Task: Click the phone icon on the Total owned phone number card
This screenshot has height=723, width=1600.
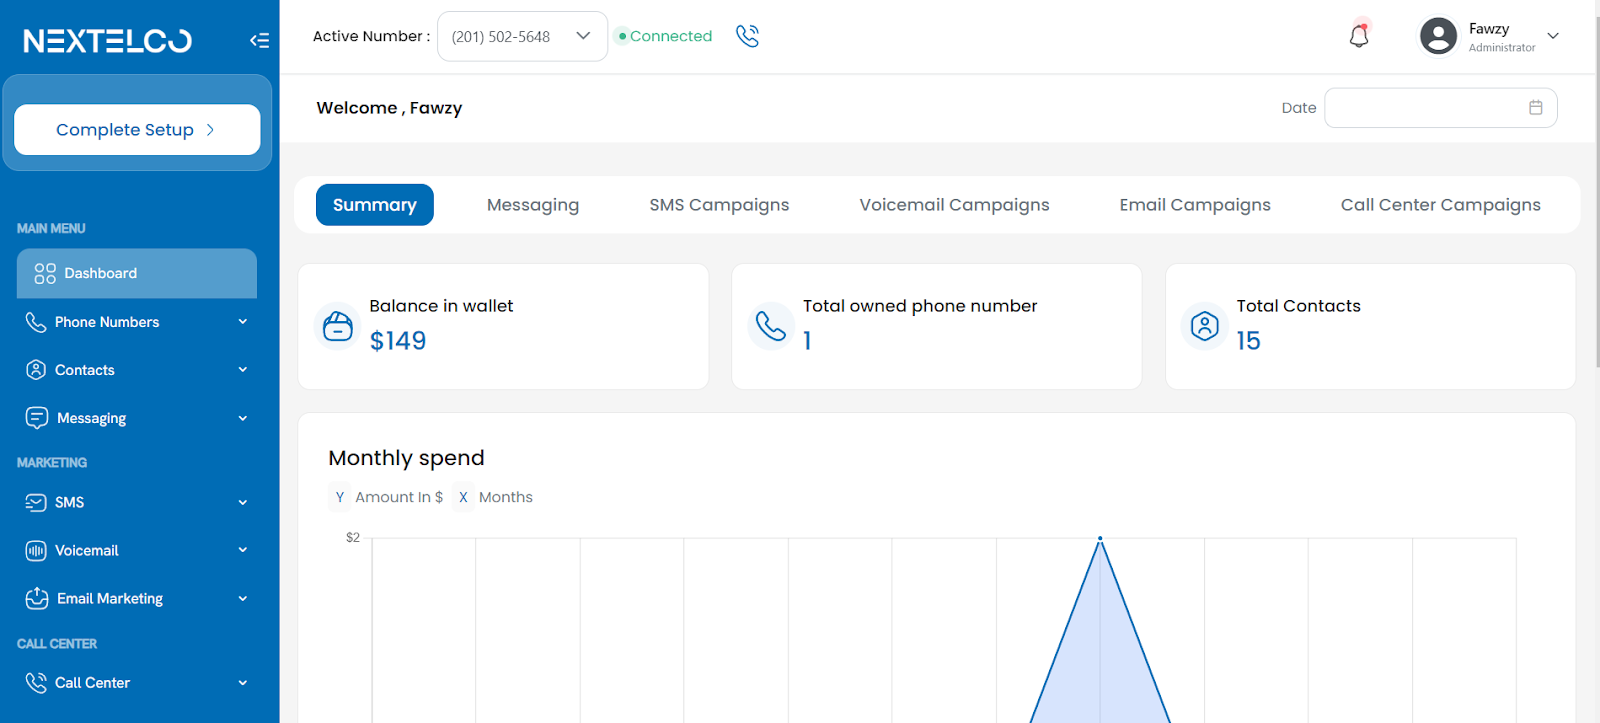Action: [x=771, y=326]
